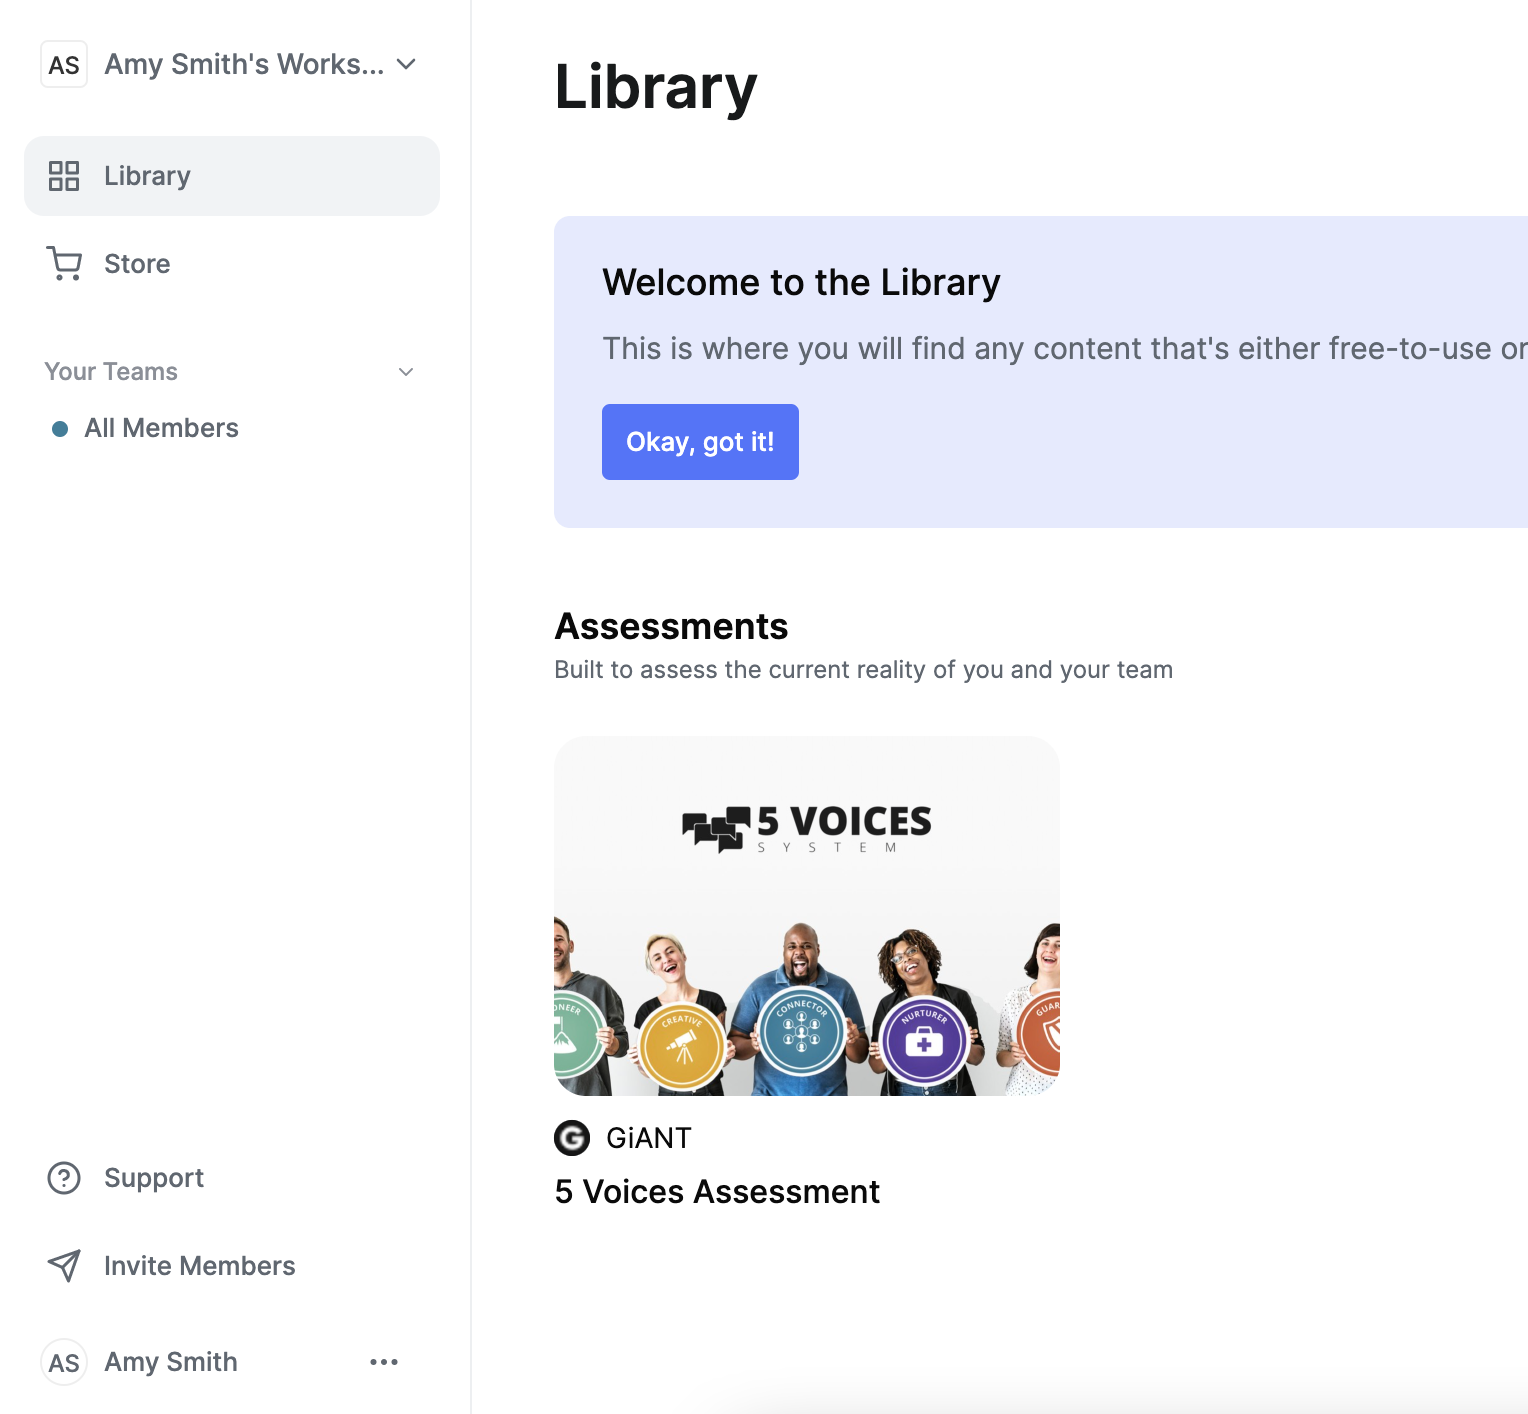Click the Store shopping cart icon
The image size is (1528, 1414).
pos(64,264)
